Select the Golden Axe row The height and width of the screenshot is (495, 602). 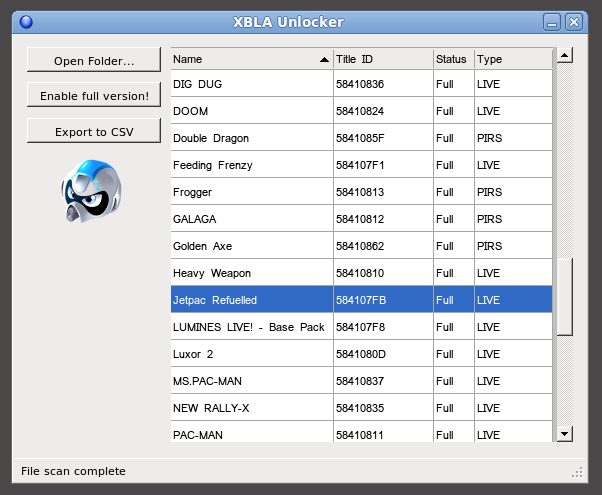[362, 246]
